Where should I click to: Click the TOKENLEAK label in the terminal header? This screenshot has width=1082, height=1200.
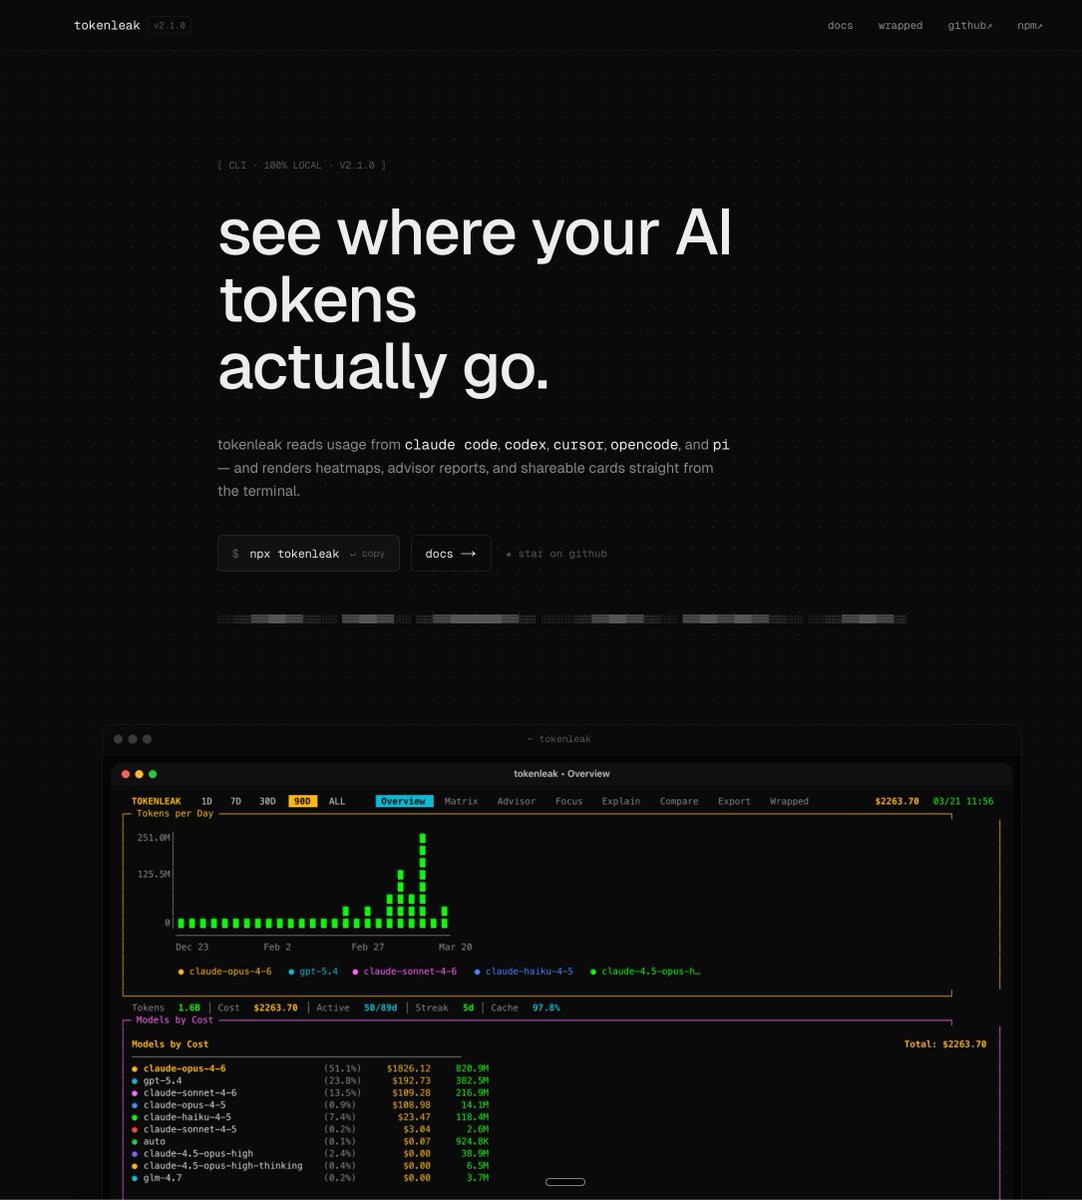(156, 801)
